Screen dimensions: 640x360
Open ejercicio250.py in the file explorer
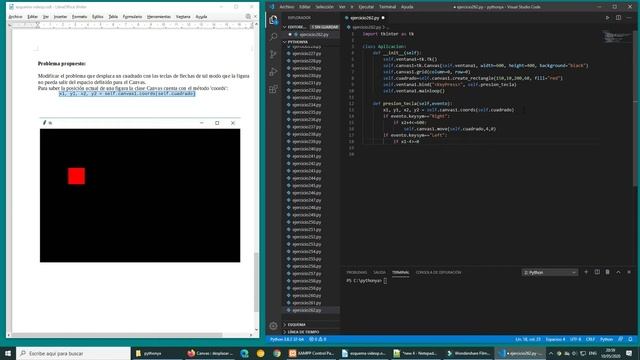(307, 222)
